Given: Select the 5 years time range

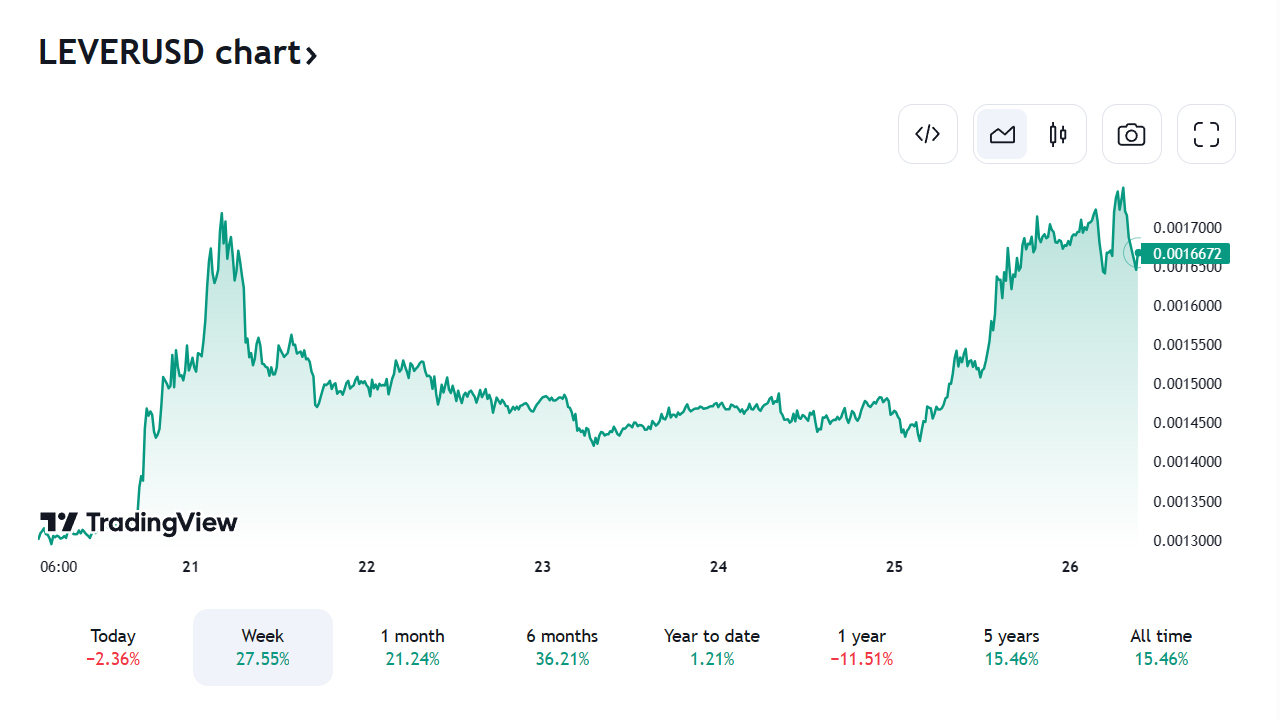Looking at the screenshot, I should coord(1011,647).
